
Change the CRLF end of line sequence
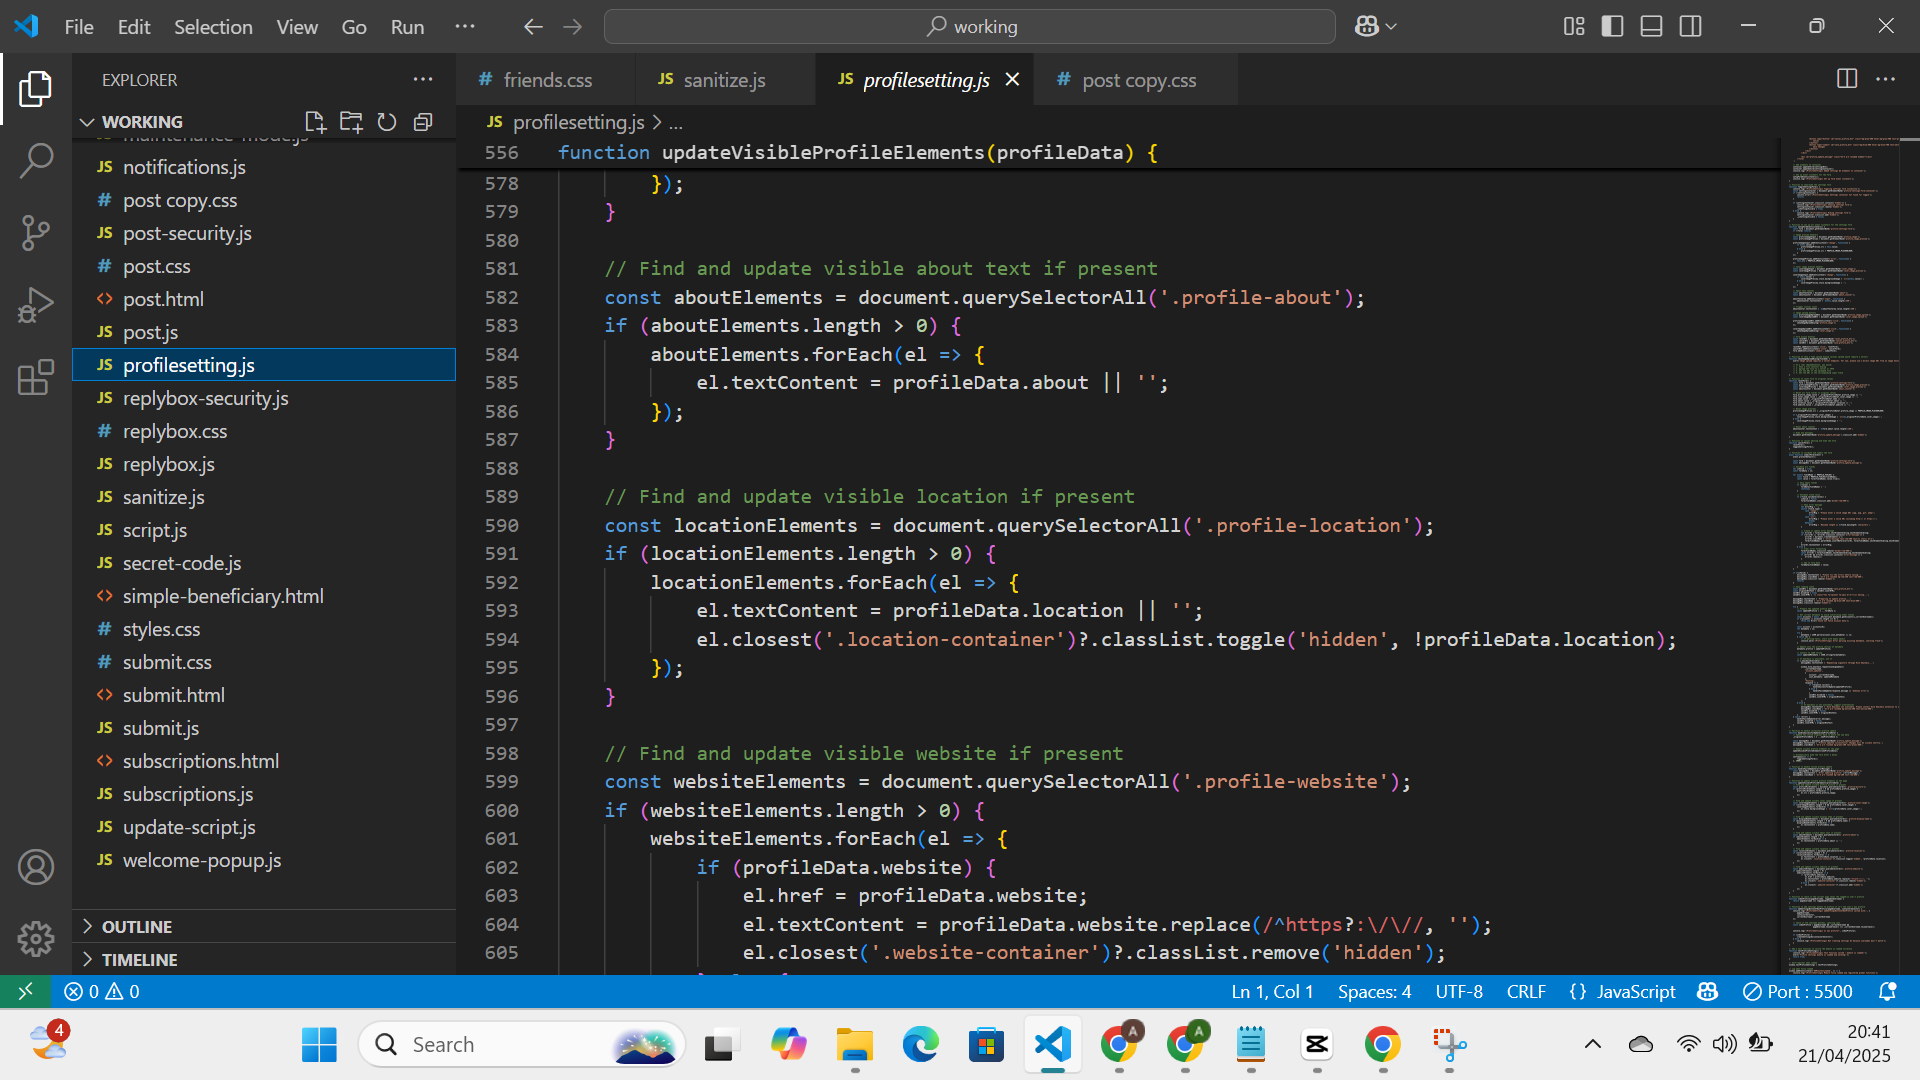click(x=1526, y=991)
